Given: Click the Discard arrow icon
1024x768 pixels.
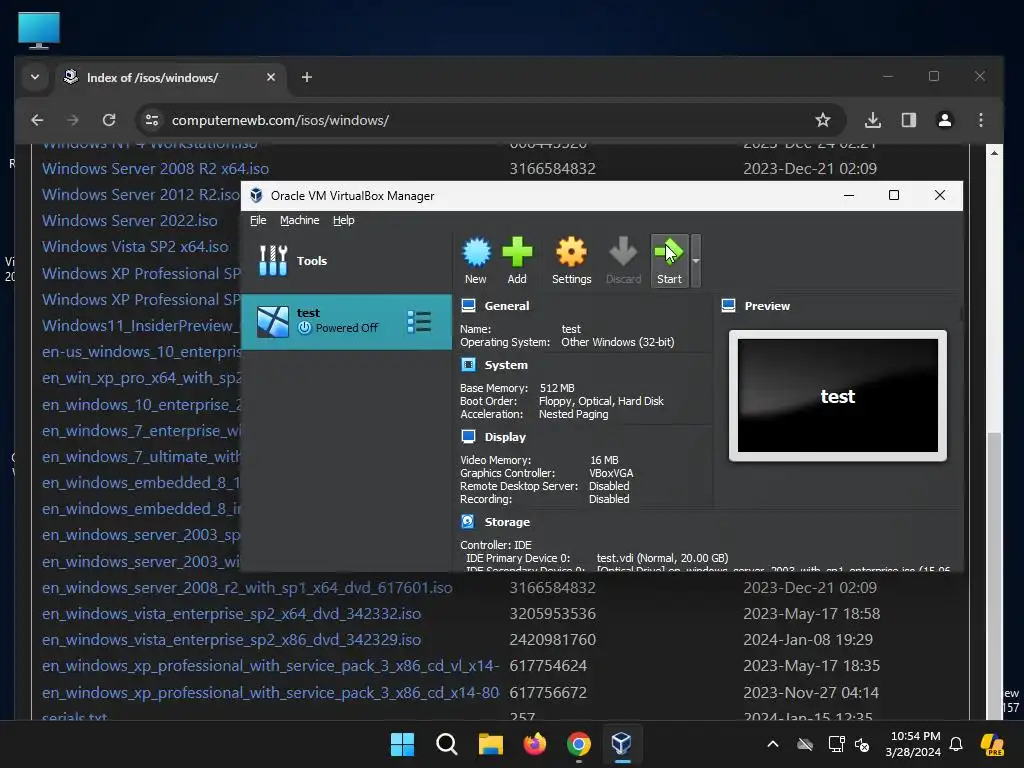Looking at the screenshot, I should pos(624,260).
